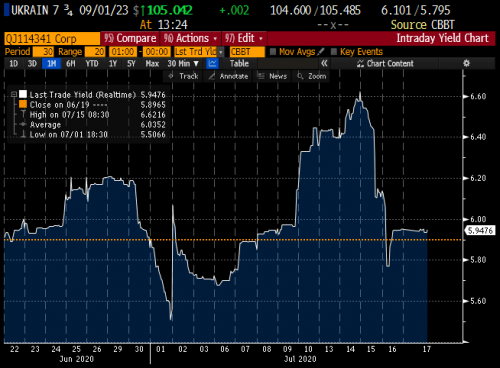The height and width of the screenshot is (368, 500).
Task: Open the Actions dropdown menu
Action: pos(190,38)
